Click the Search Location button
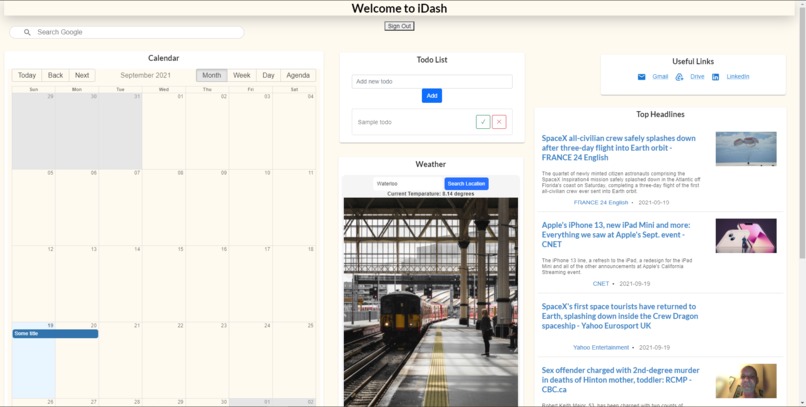806x407 pixels. (x=466, y=184)
